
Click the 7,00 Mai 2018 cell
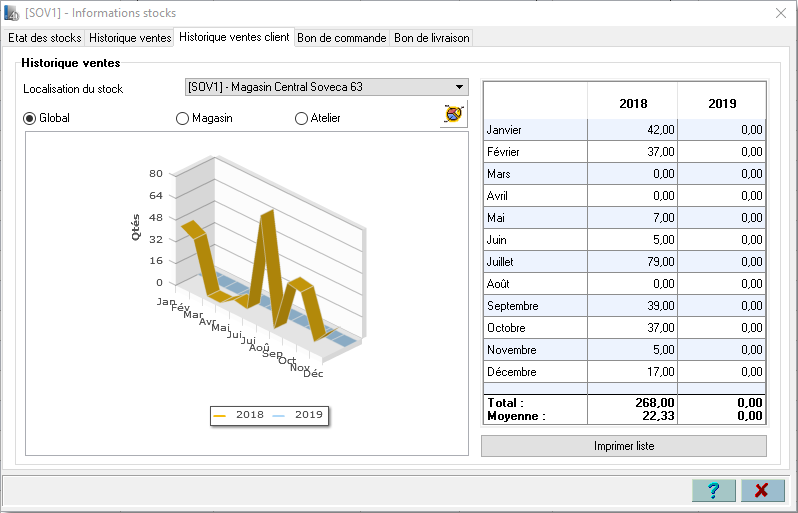pos(633,218)
